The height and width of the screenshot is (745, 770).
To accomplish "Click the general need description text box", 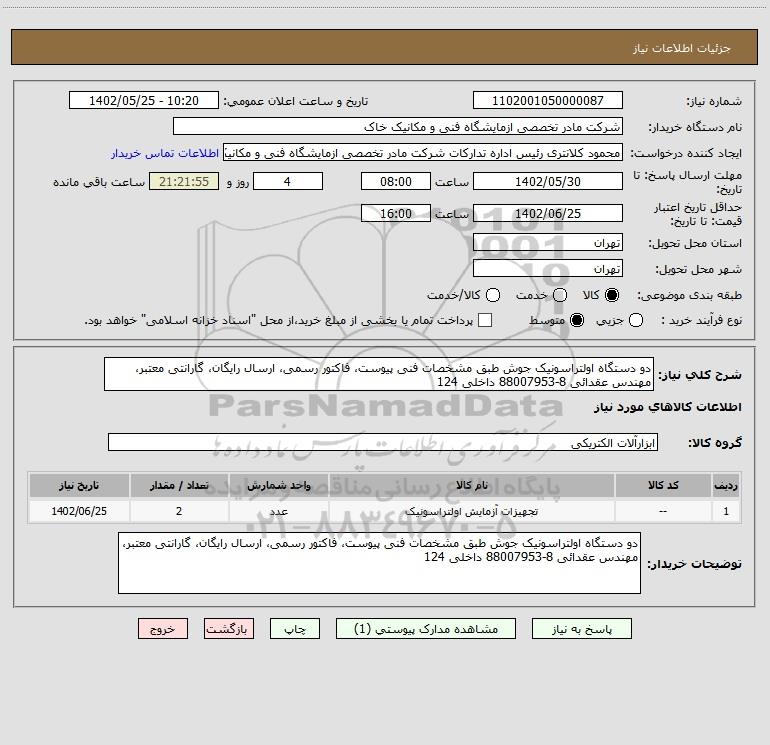I will (379, 374).
